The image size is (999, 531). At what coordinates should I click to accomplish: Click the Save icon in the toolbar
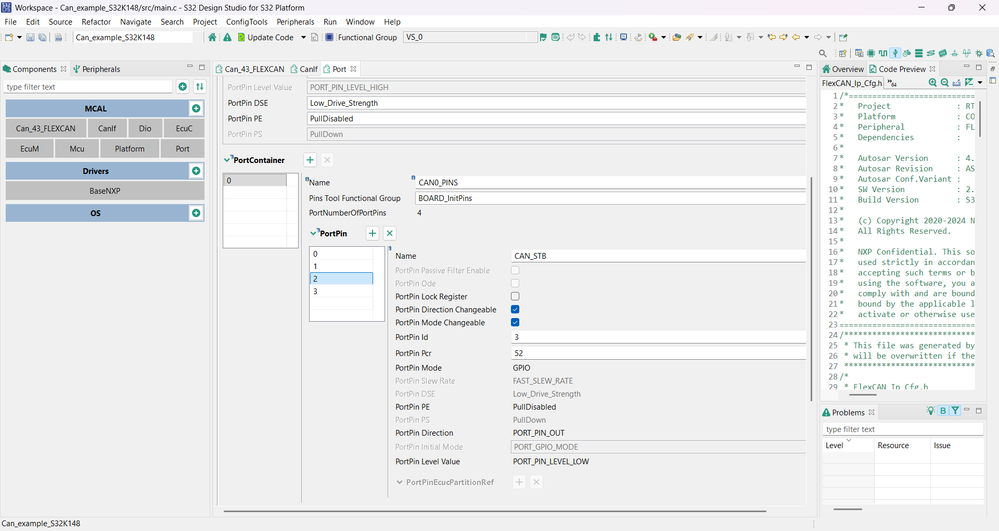click(x=30, y=37)
